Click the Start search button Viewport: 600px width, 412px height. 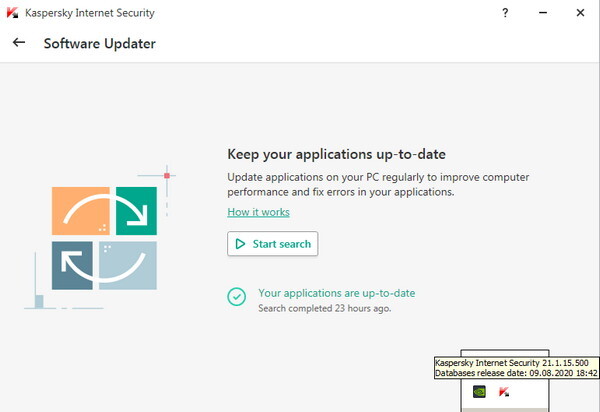click(x=272, y=244)
